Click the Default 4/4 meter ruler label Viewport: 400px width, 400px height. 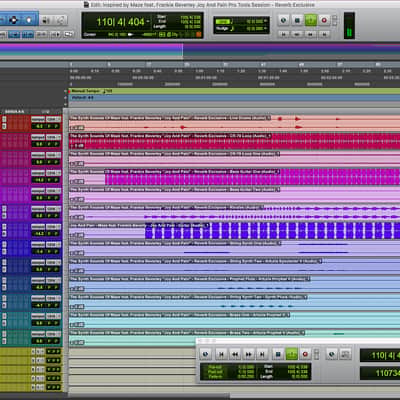coord(83,98)
